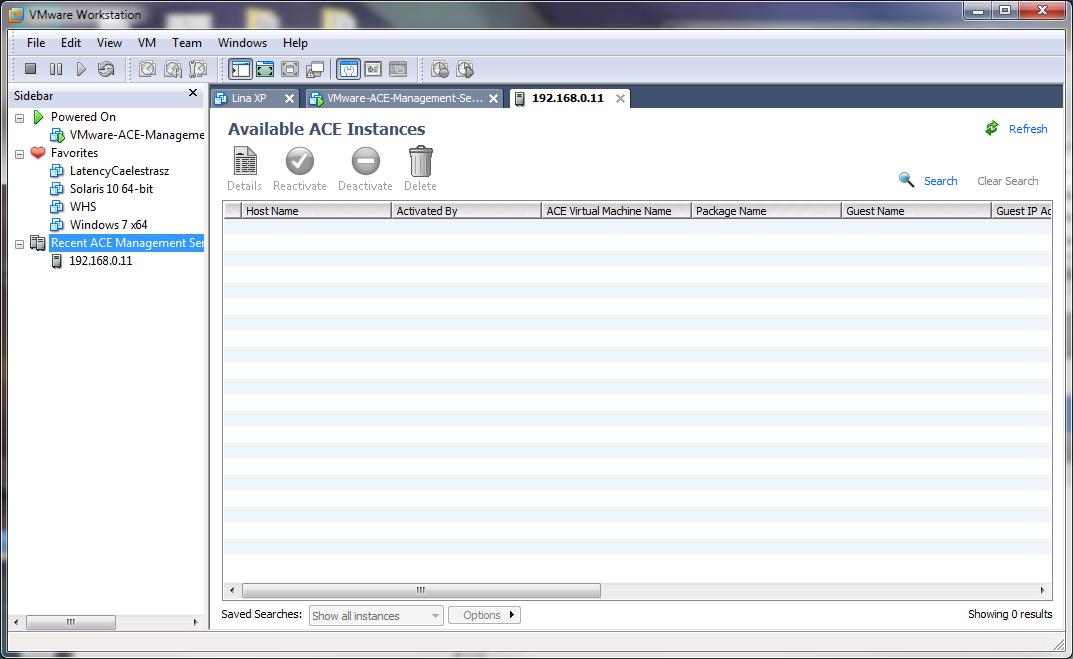Screen dimensions: 1073x659
Task: Click the Reset VM circular arrows icon
Action: 106,69
